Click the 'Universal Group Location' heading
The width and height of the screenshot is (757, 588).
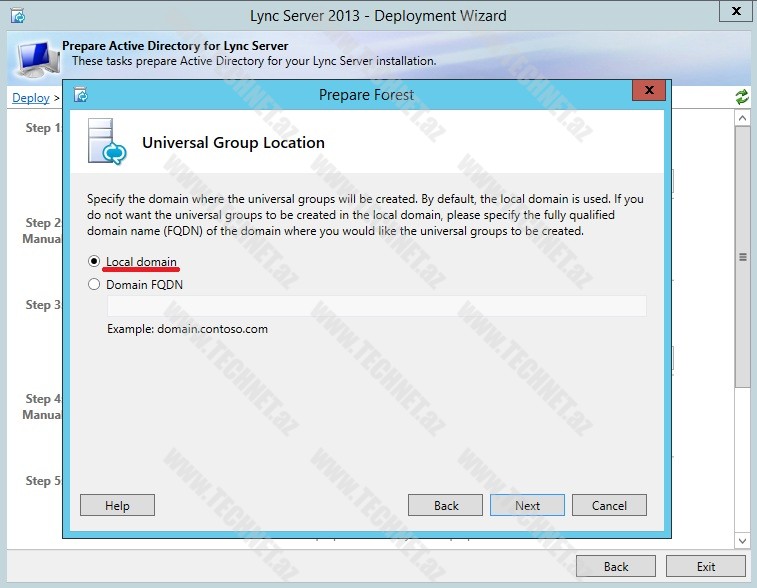233,143
